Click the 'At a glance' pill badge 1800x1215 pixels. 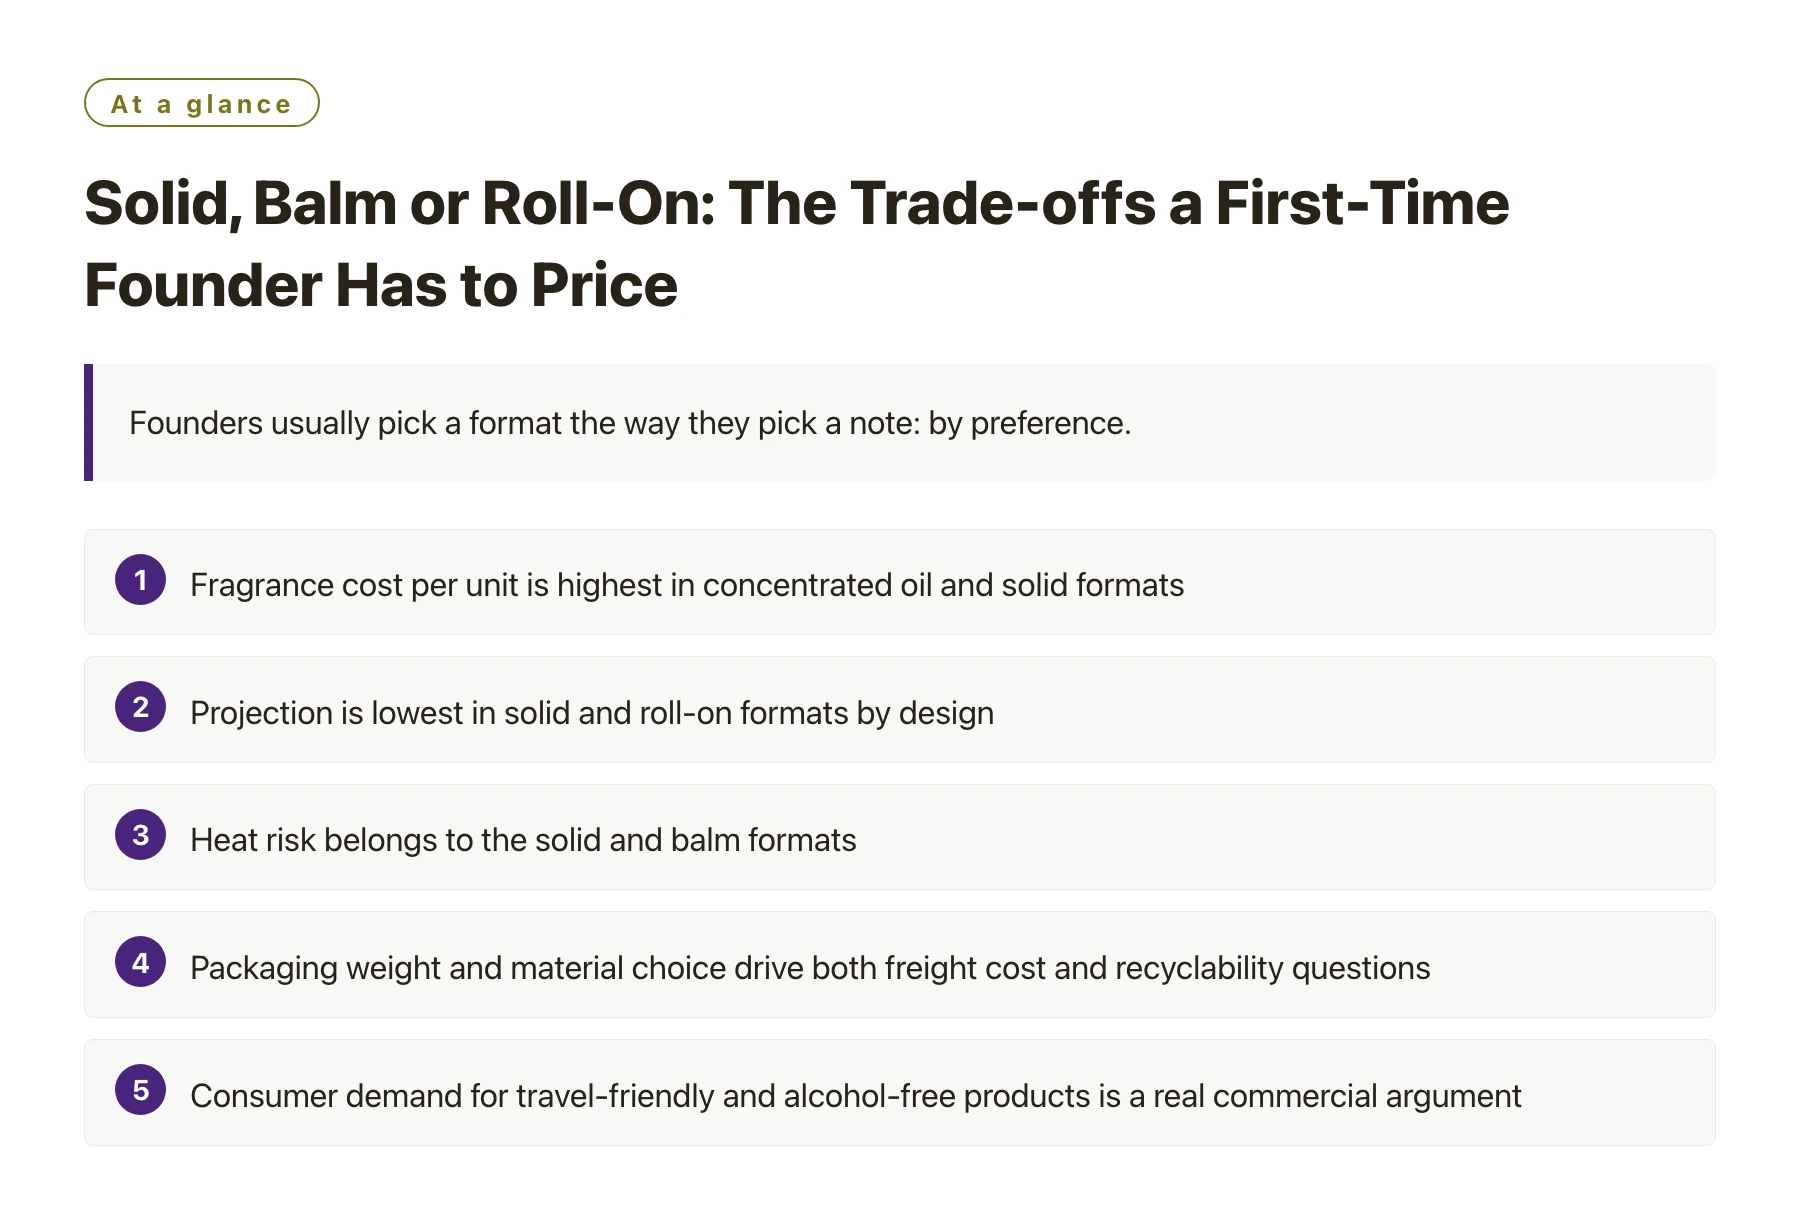point(201,103)
